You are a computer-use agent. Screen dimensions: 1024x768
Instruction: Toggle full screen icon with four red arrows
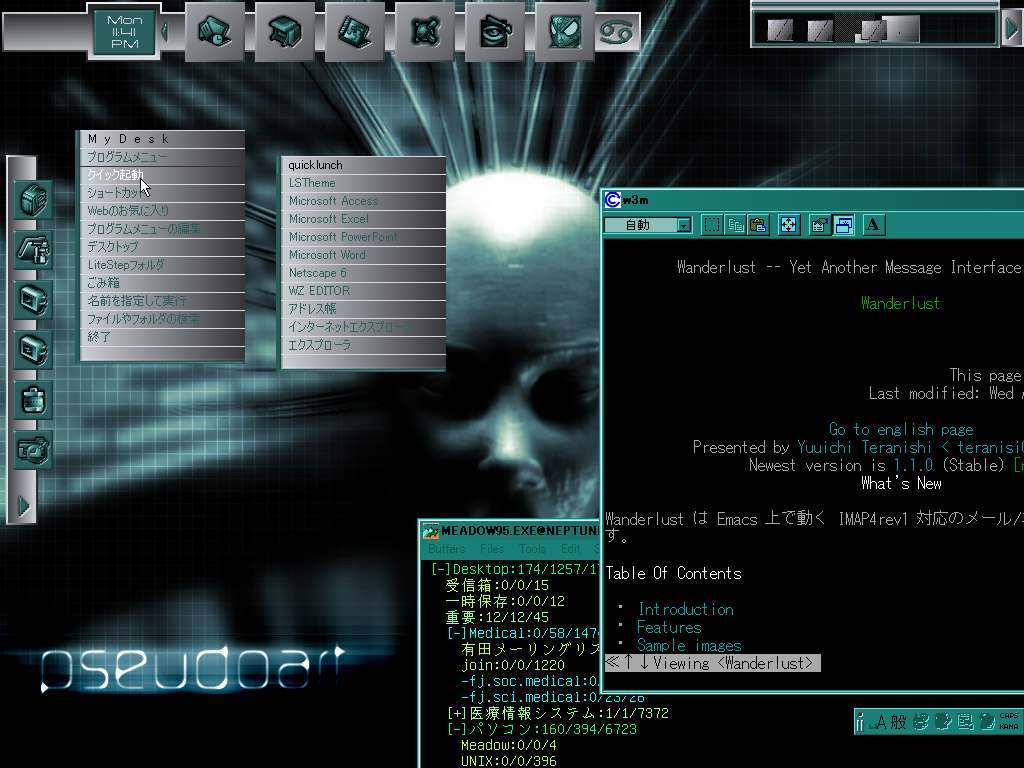coord(788,225)
